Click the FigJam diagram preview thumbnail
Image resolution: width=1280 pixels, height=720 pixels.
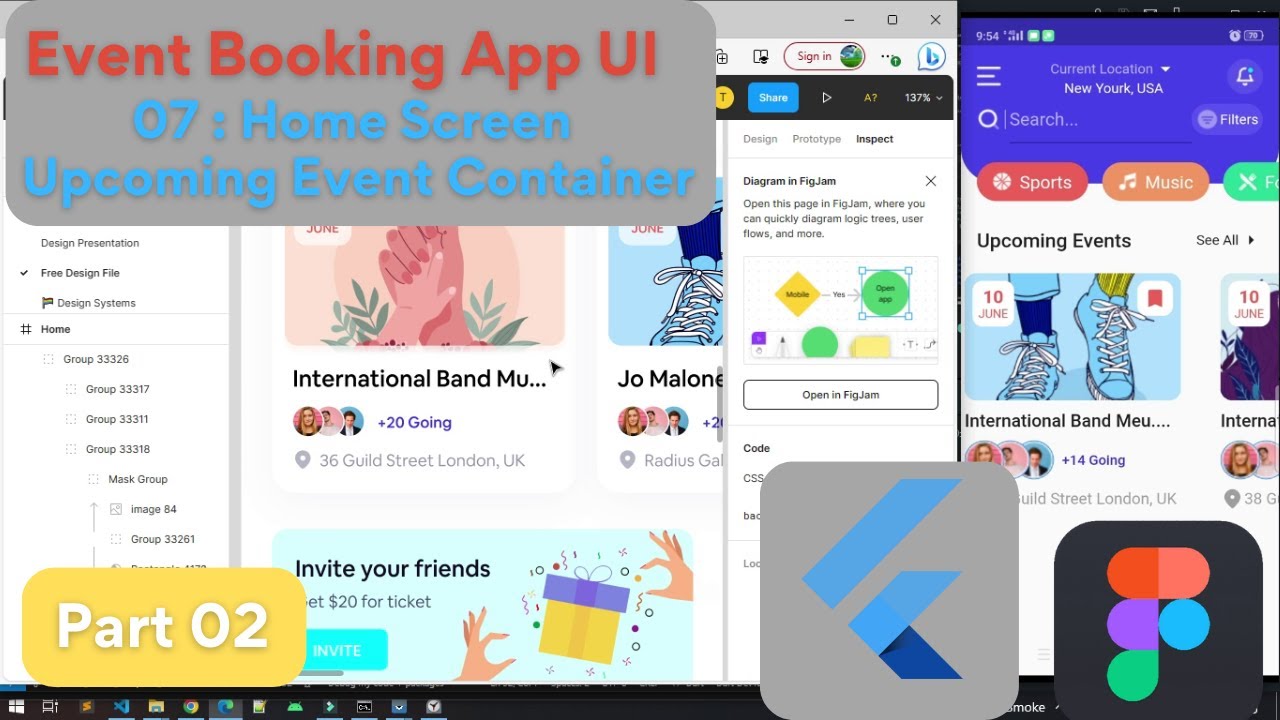(841, 309)
